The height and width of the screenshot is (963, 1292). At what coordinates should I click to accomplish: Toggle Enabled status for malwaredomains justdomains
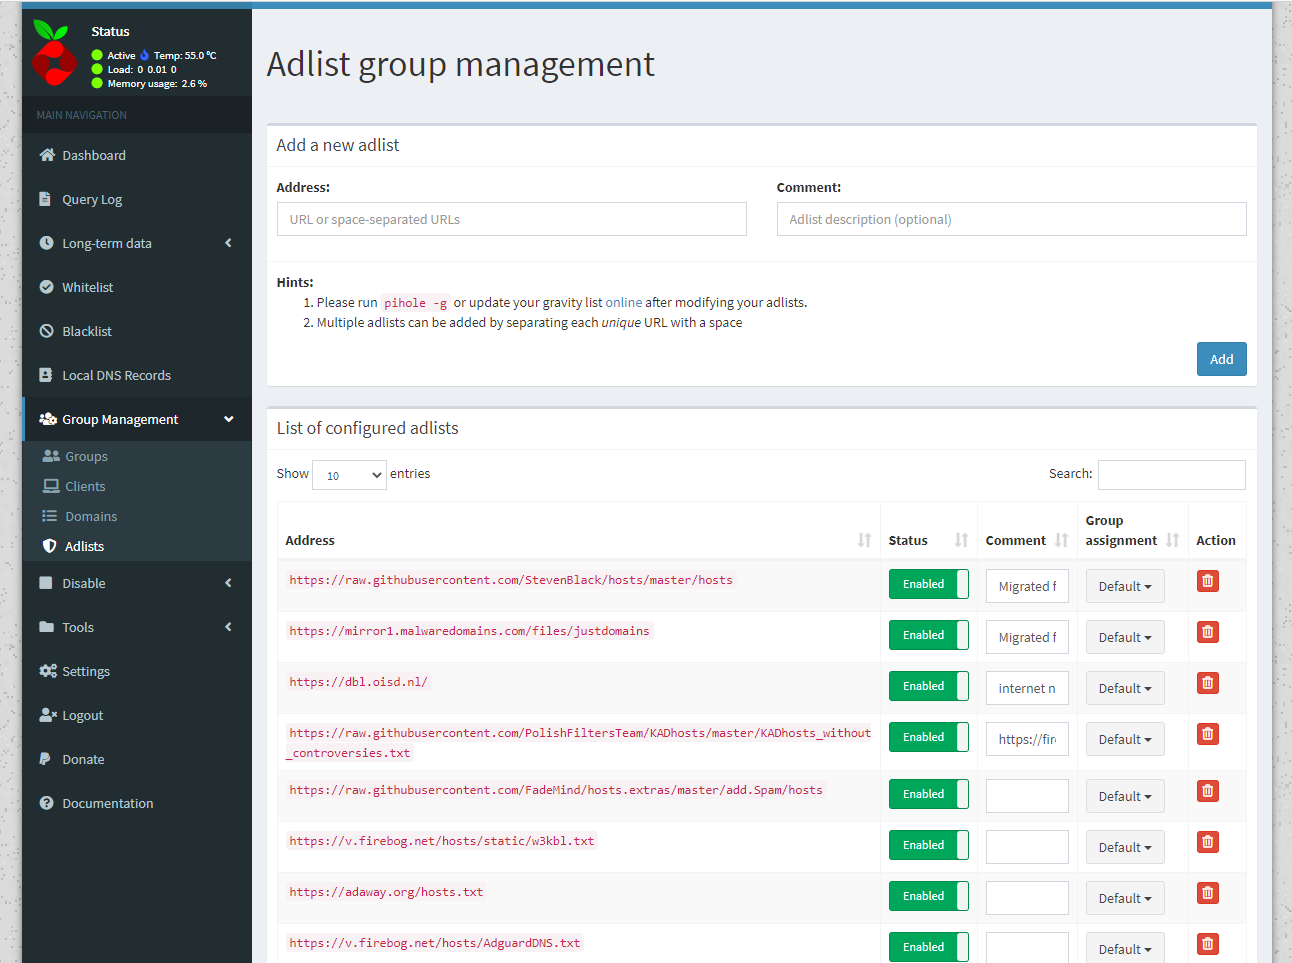coord(929,635)
